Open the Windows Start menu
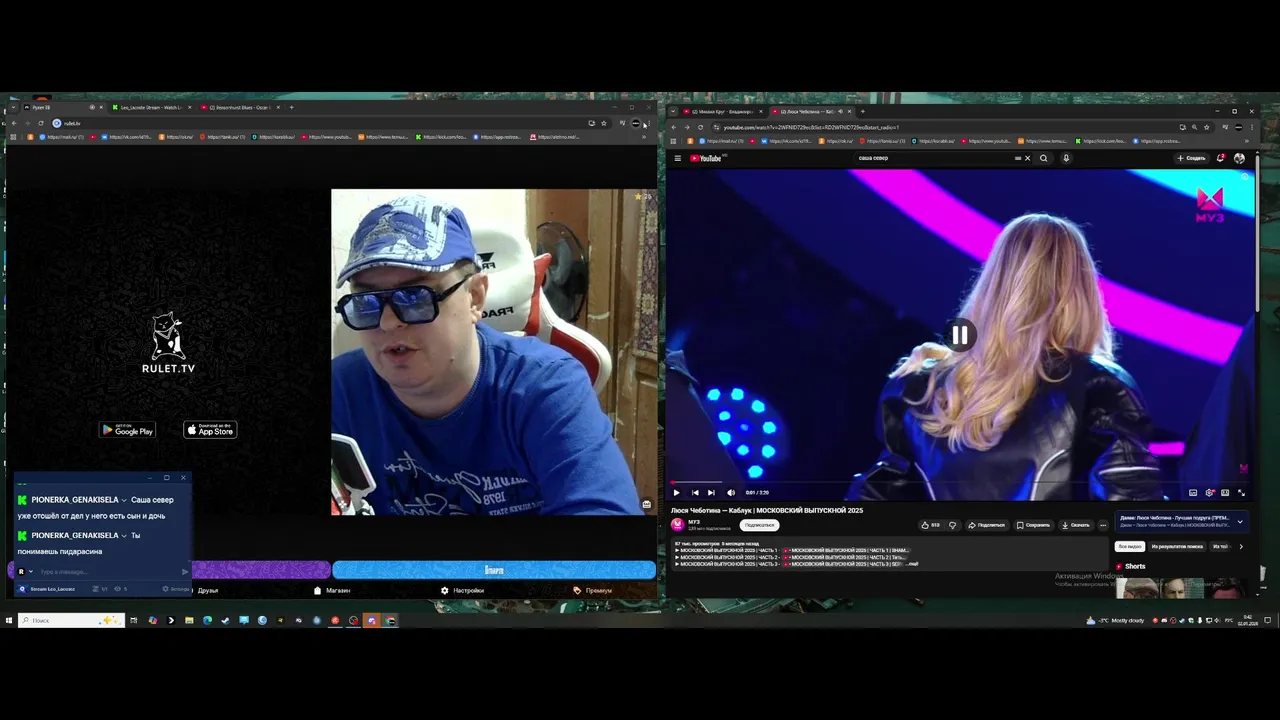The image size is (1280, 720). click(8, 620)
